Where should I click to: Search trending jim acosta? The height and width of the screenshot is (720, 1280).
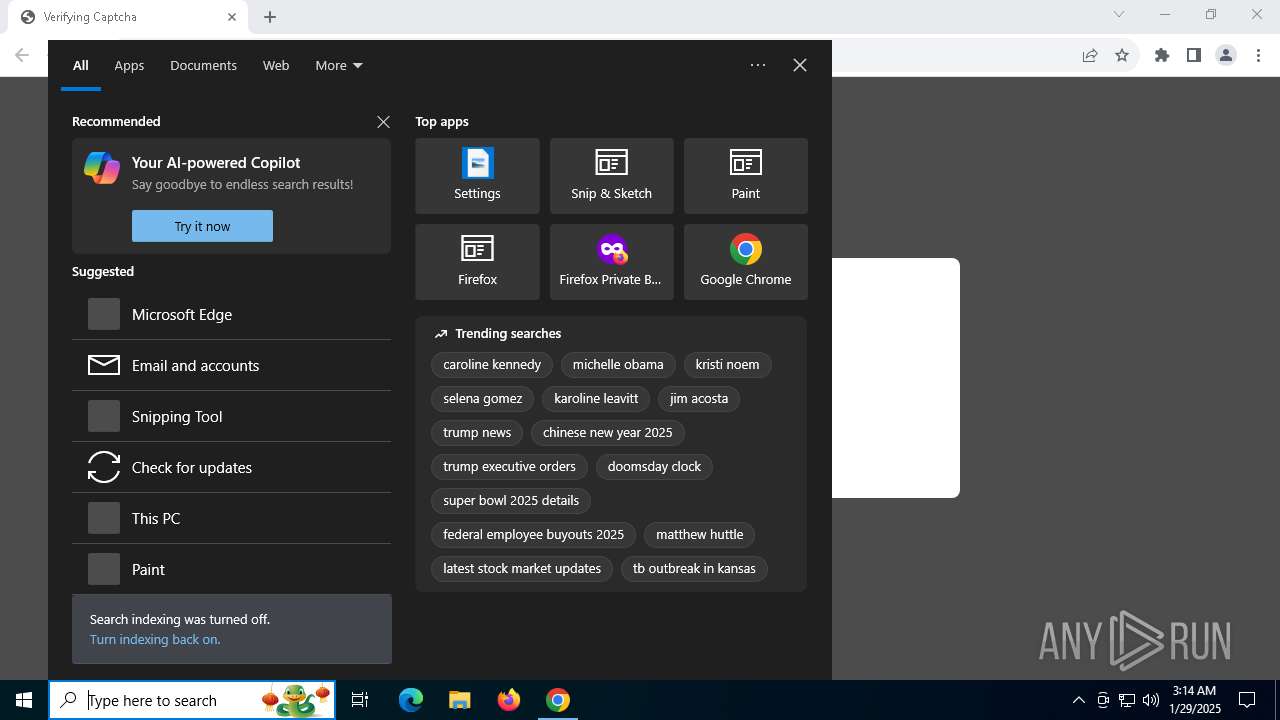(x=699, y=399)
